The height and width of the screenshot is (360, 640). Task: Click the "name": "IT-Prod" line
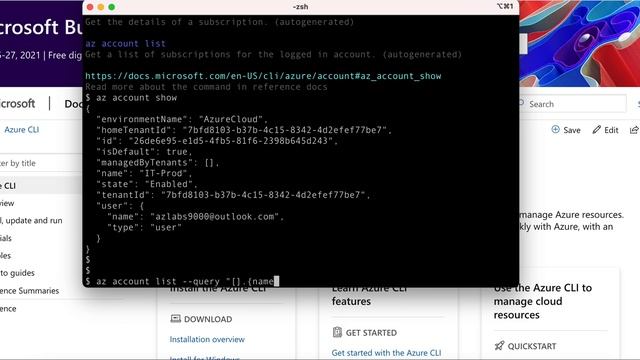coord(144,173)
